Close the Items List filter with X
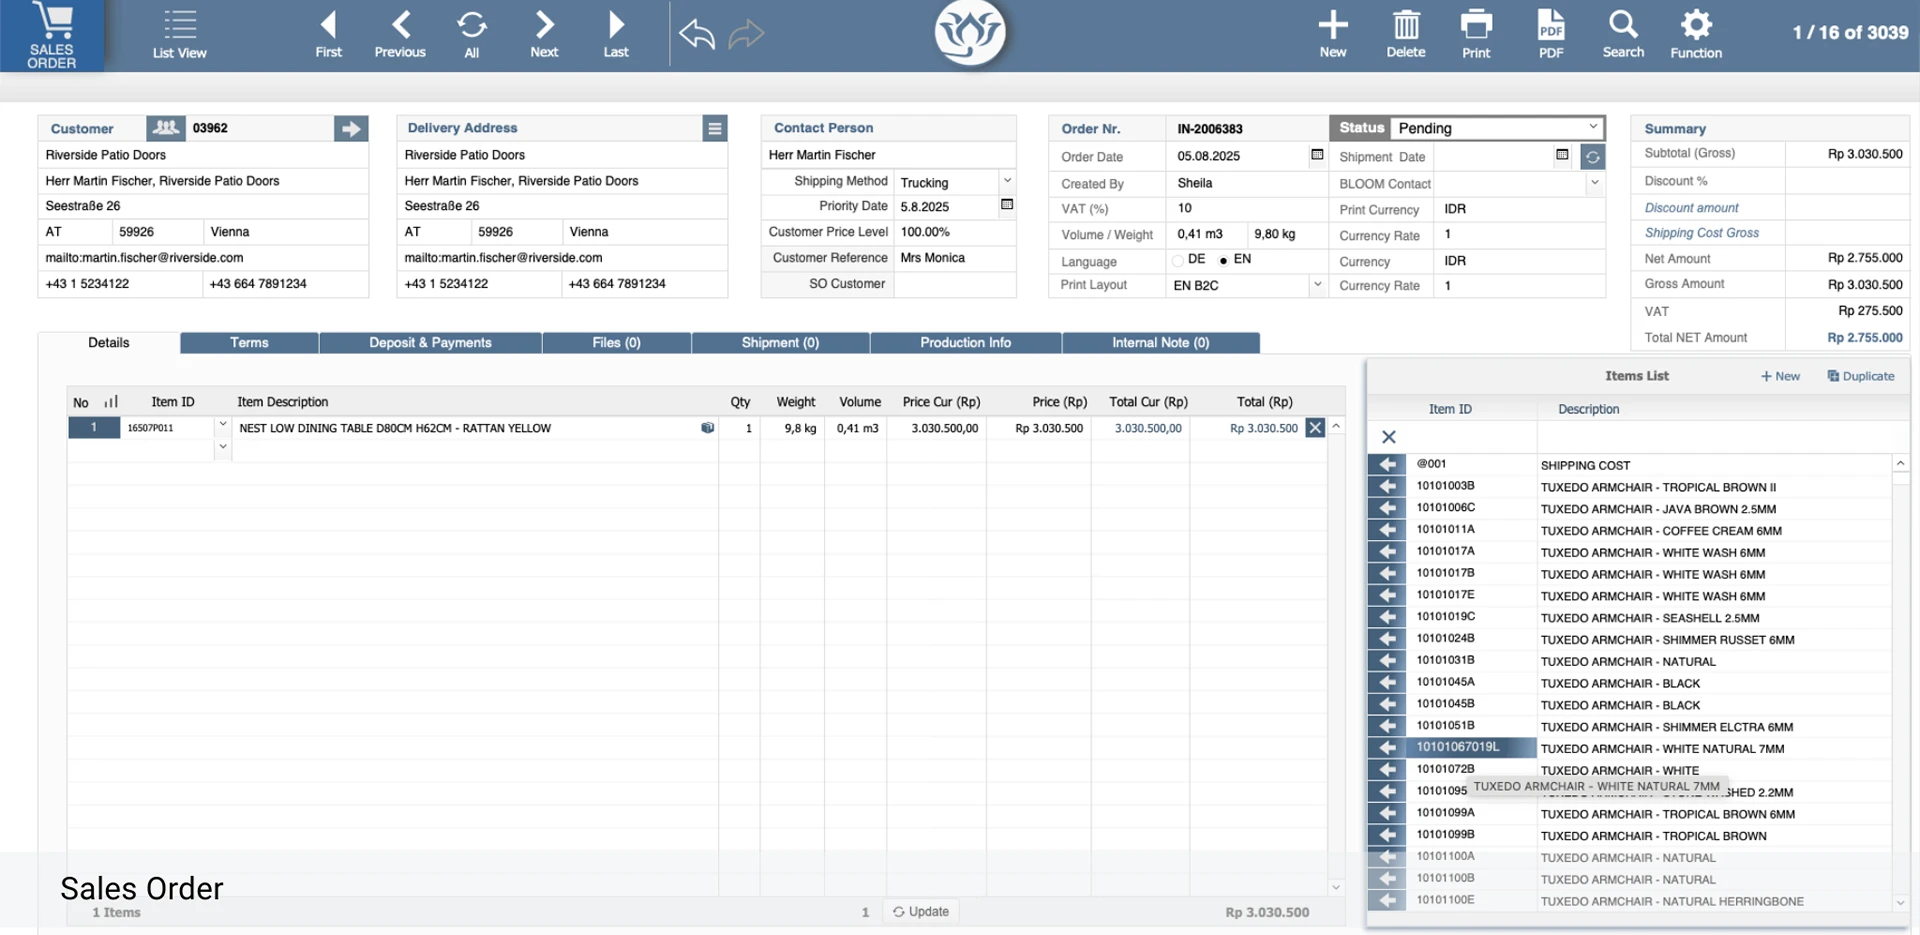The height and width of the screenshot is (935, 1920). coord(1389,437)
